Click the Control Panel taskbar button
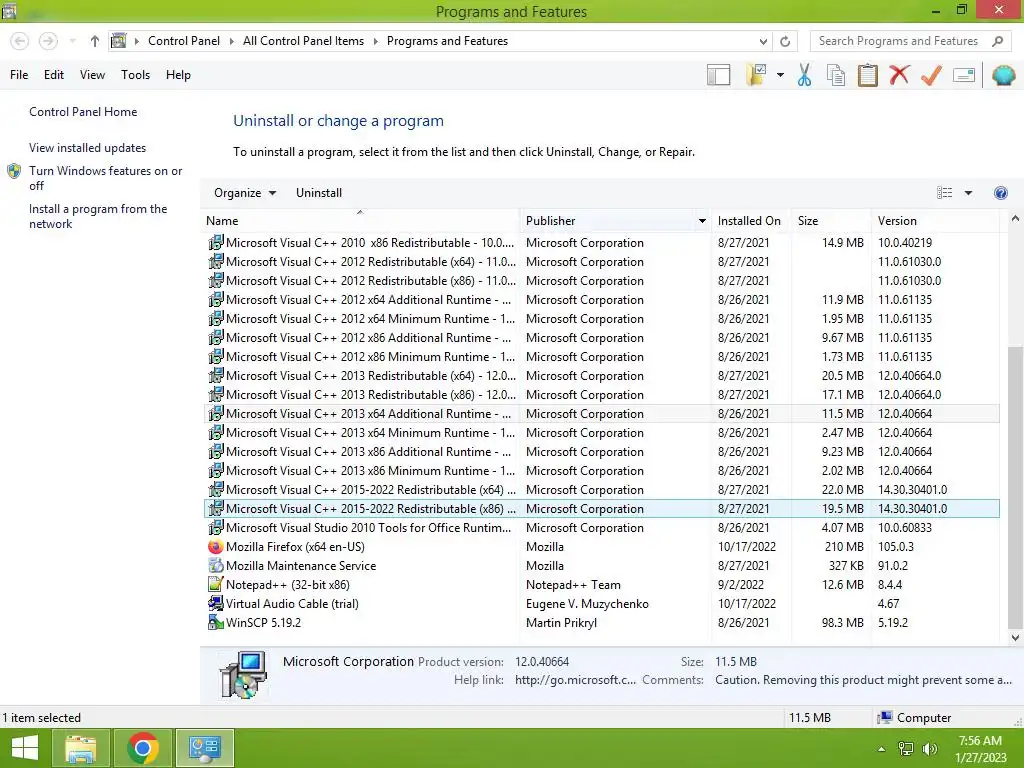 click(x=204, y=748)
